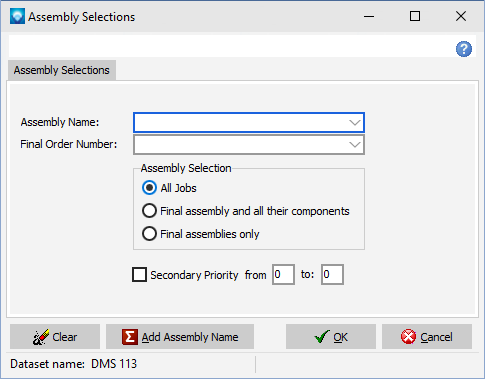Focus the Secondary Priority from value box
485x379 pixels.
(283, 274)
